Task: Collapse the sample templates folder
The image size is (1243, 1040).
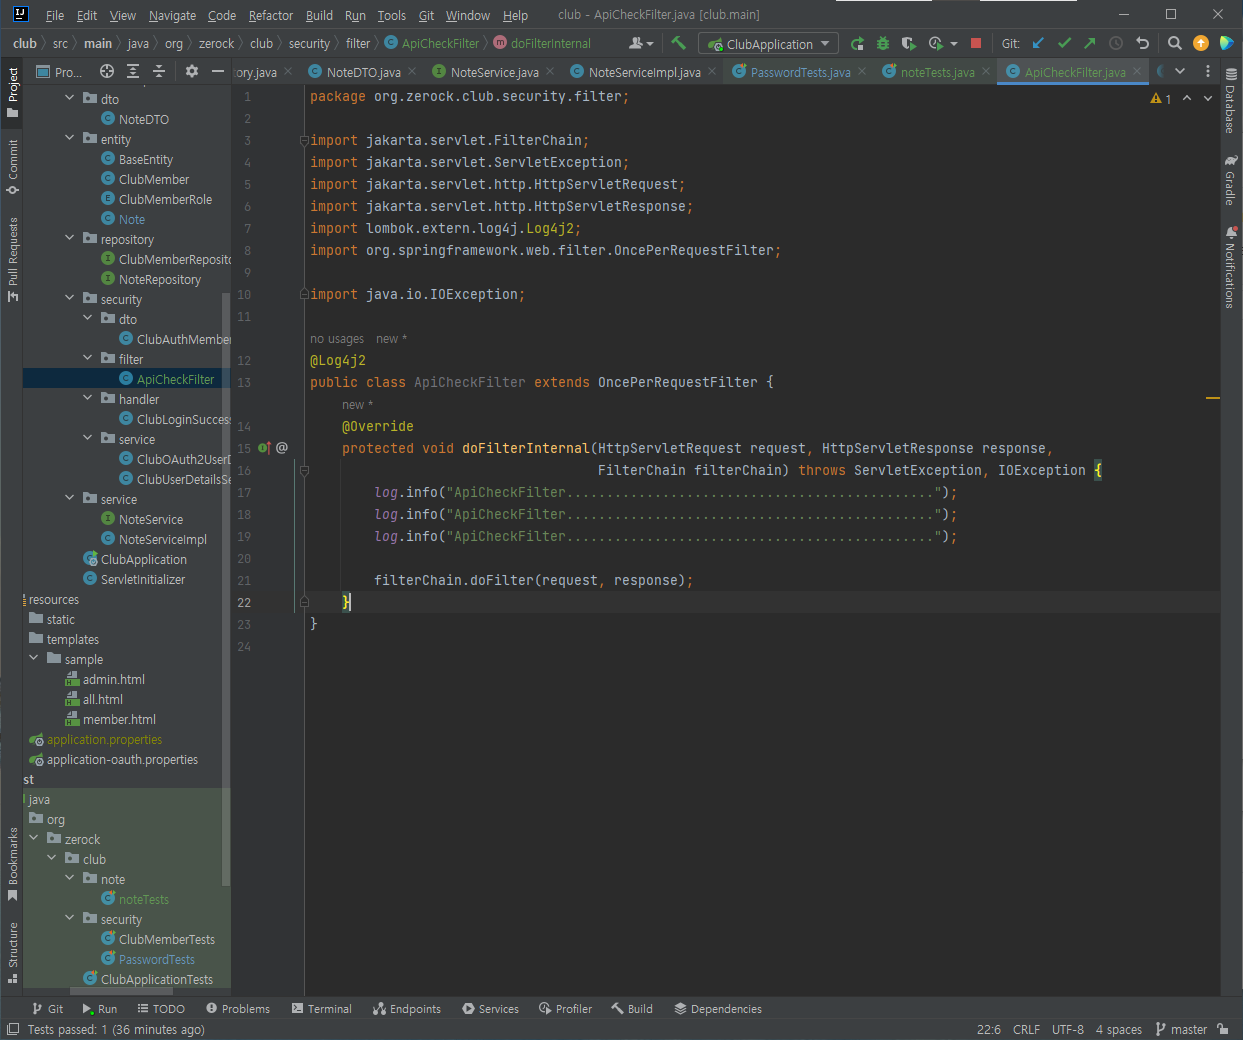Action: tap(33, 659)
